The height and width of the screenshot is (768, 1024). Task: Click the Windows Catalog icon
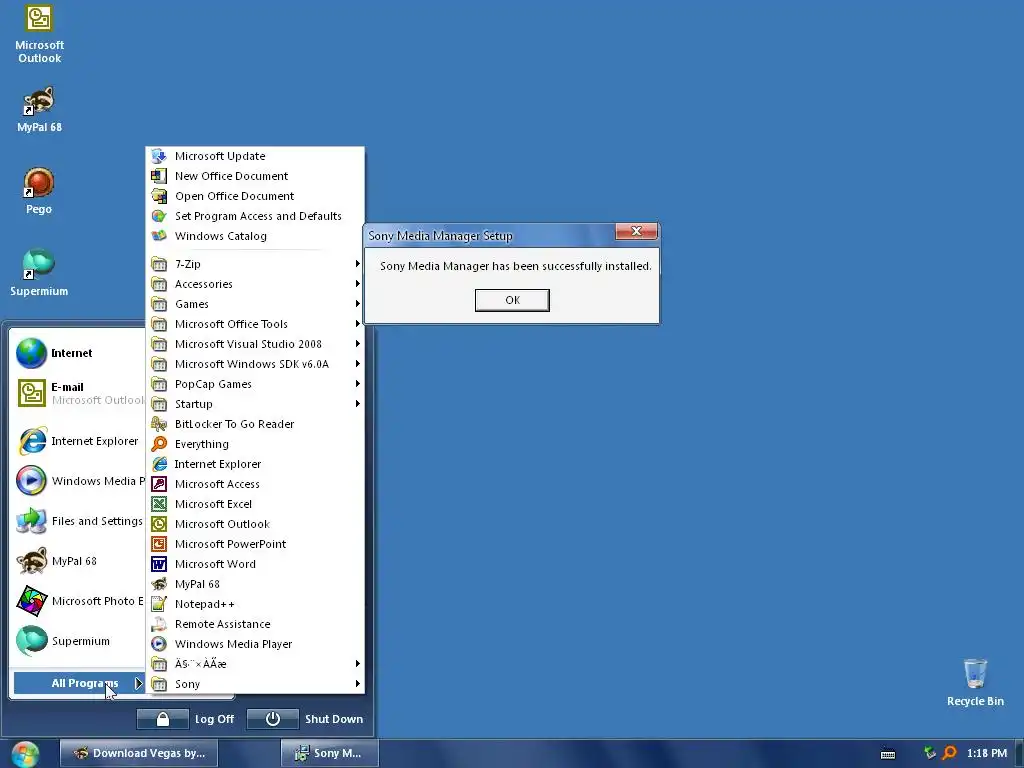pyautogui.click(x=159, y=236)
